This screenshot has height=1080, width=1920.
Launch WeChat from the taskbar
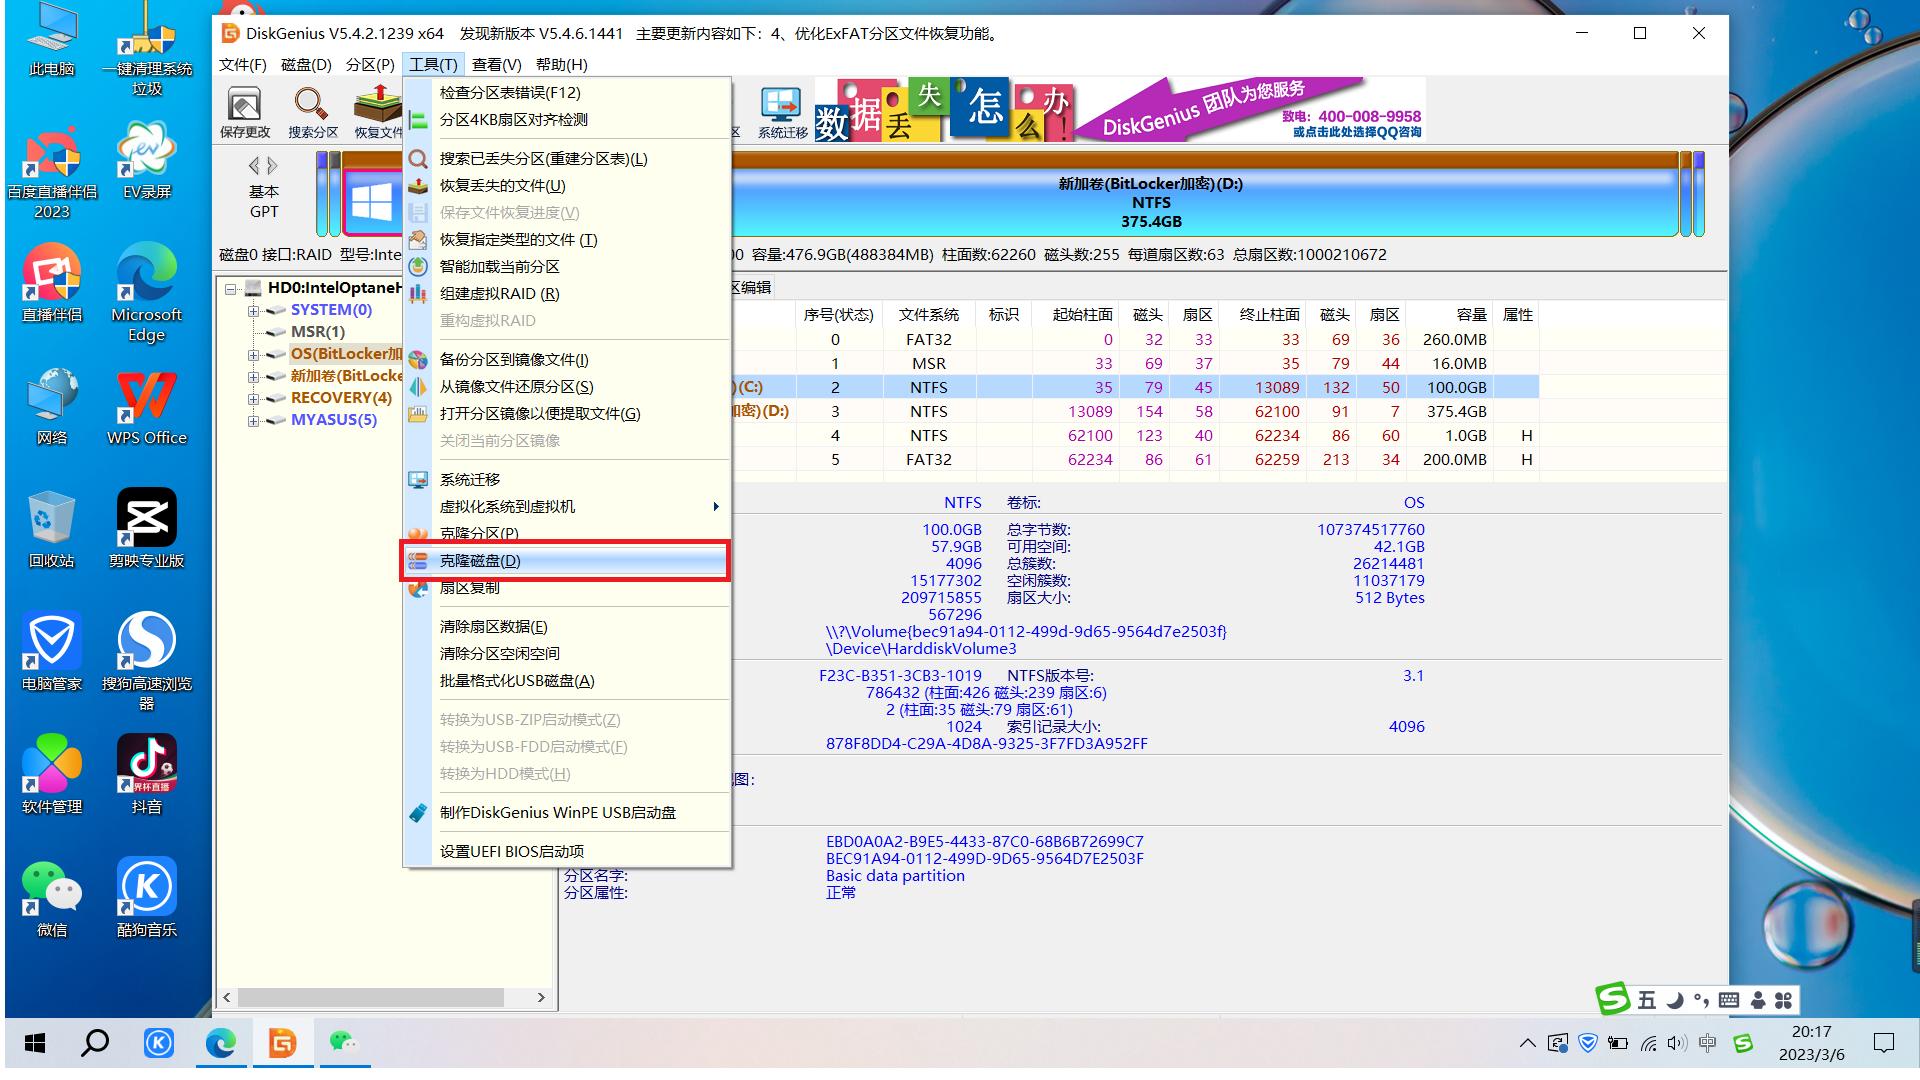click(x=344, y=1042)
